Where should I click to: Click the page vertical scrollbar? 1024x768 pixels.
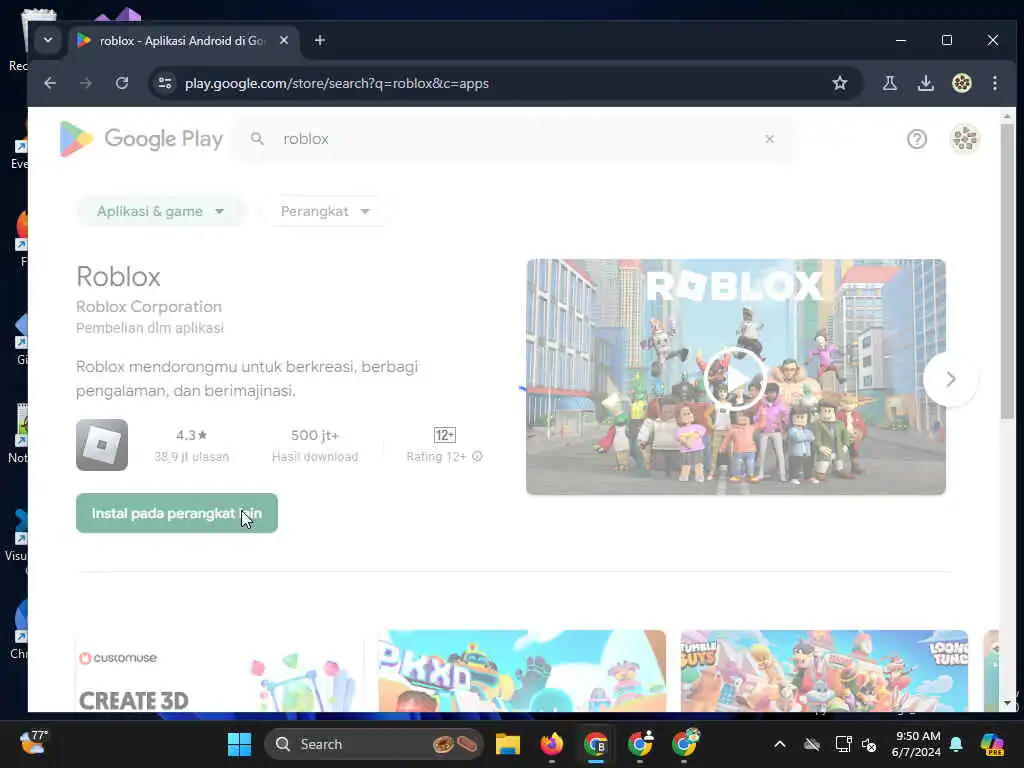pos(1008,271)
